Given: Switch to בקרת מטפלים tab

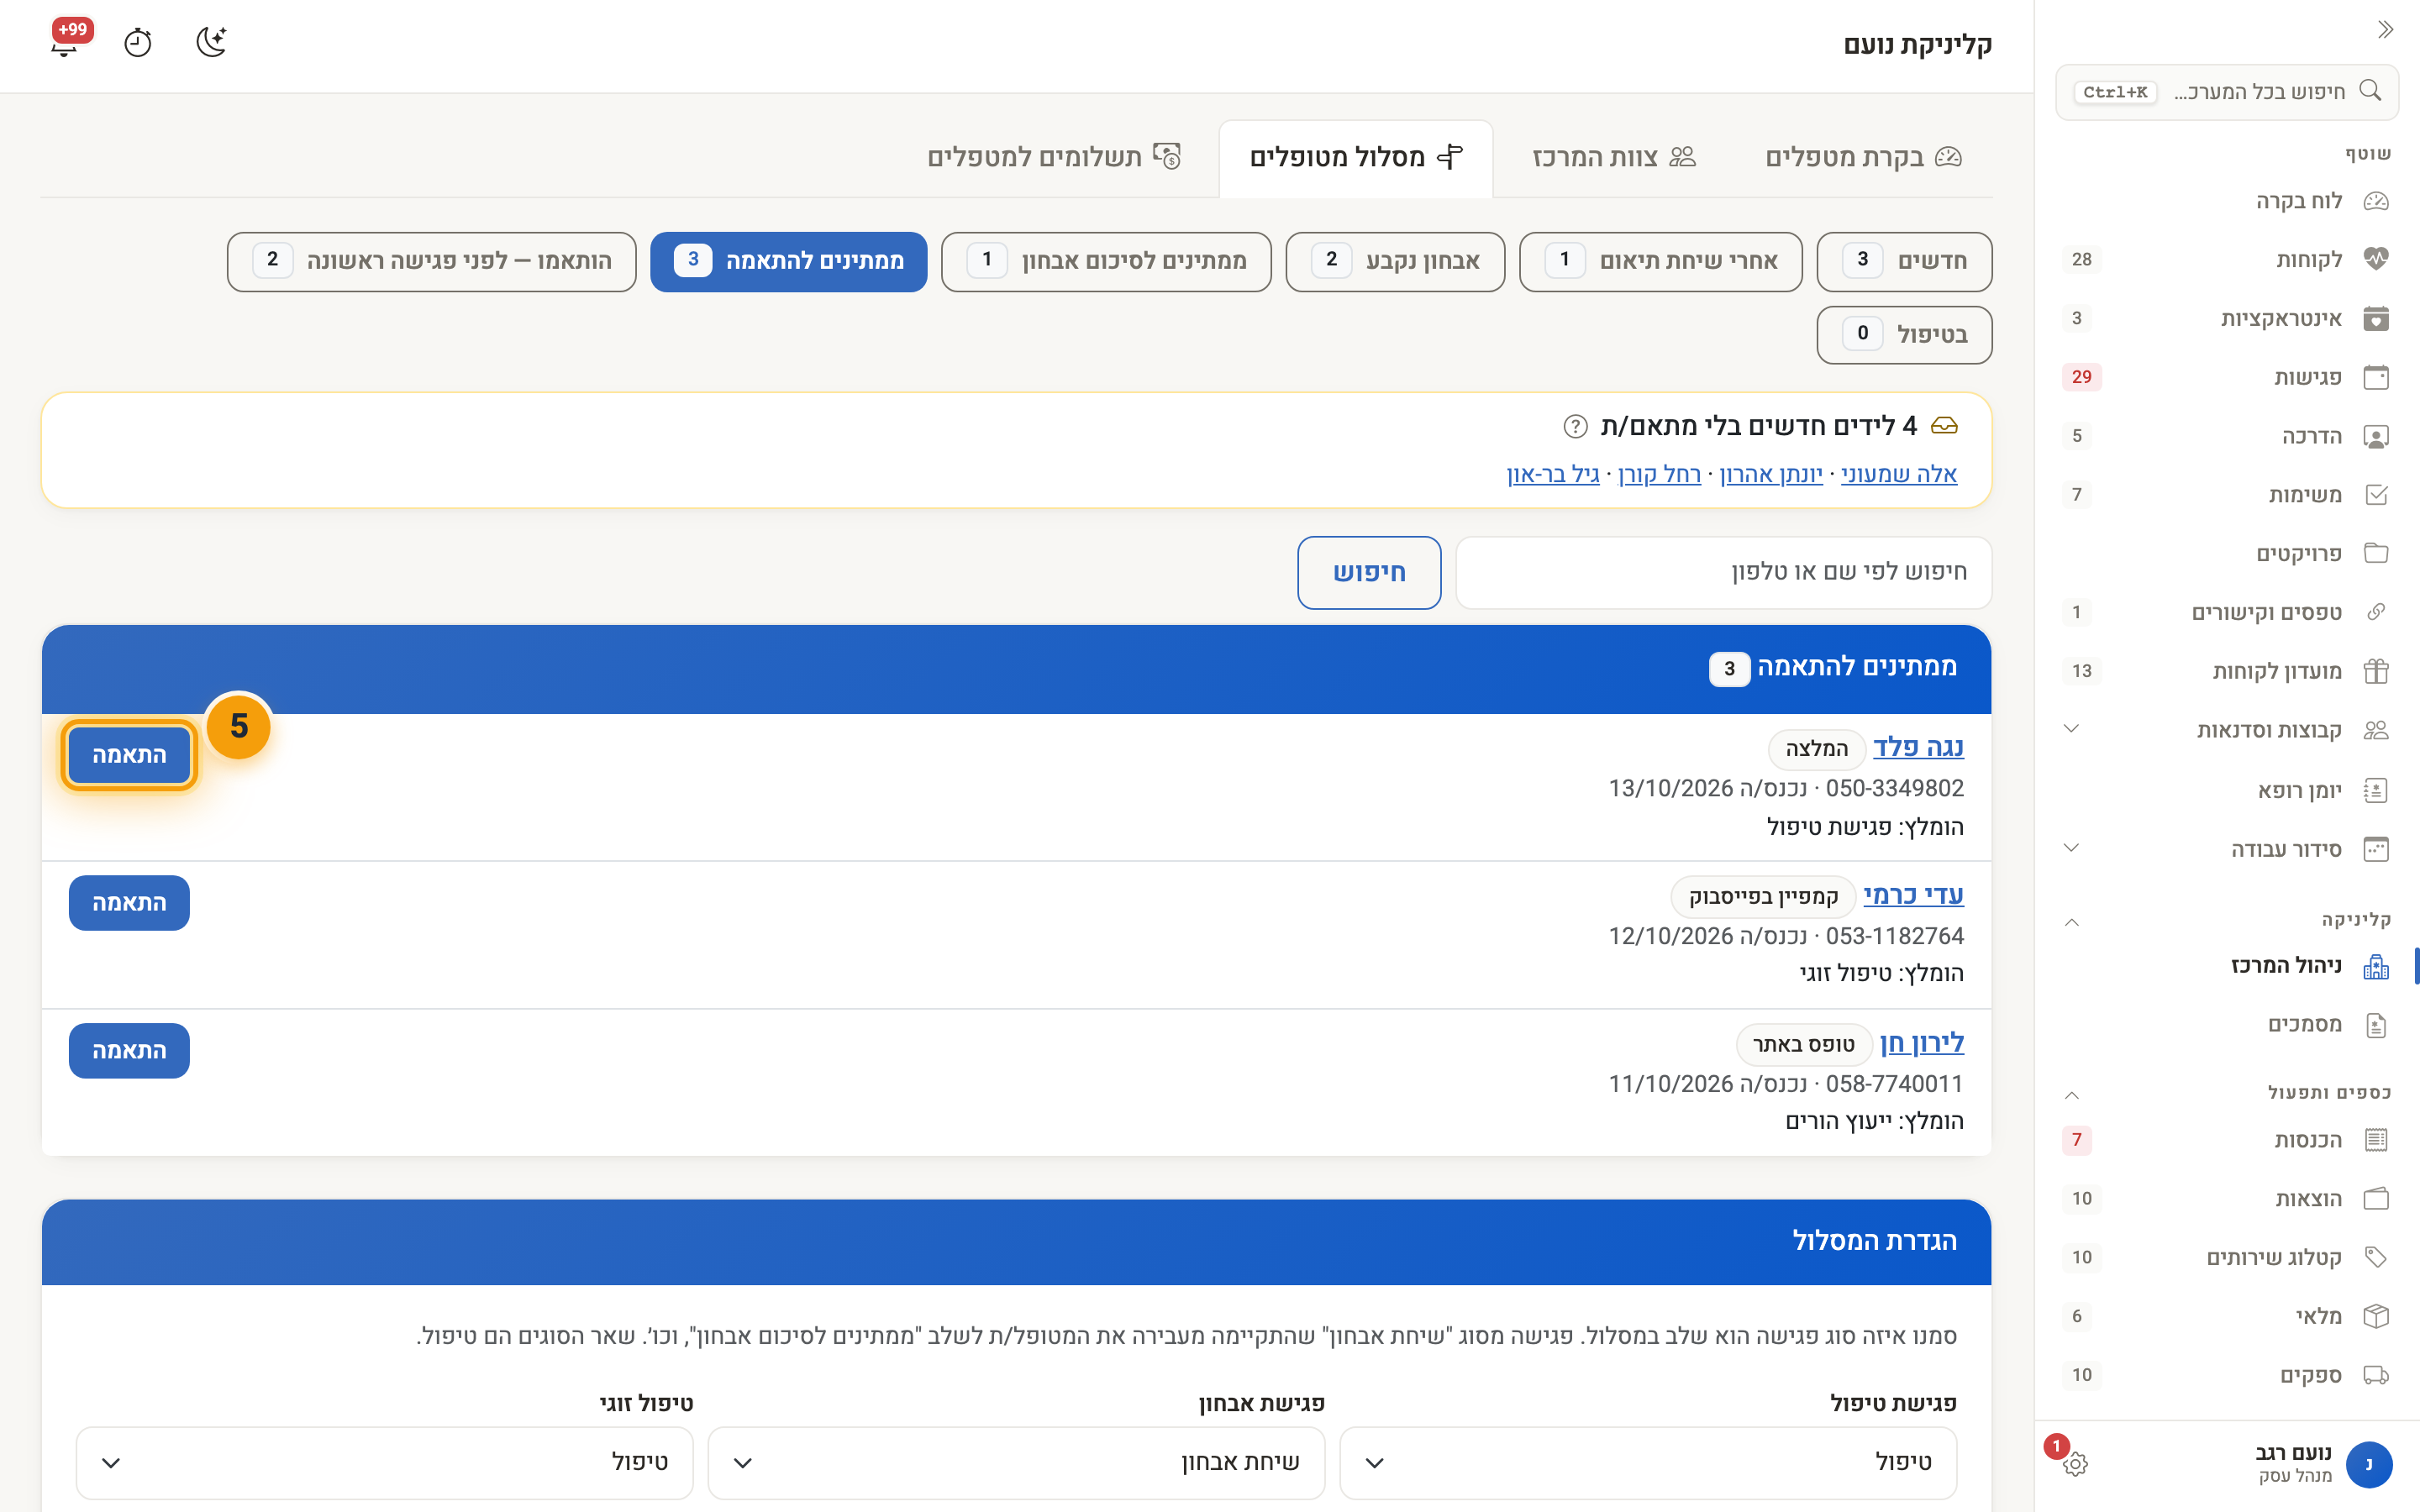Looking at the screenshot, I should (x=1863, y=157).
